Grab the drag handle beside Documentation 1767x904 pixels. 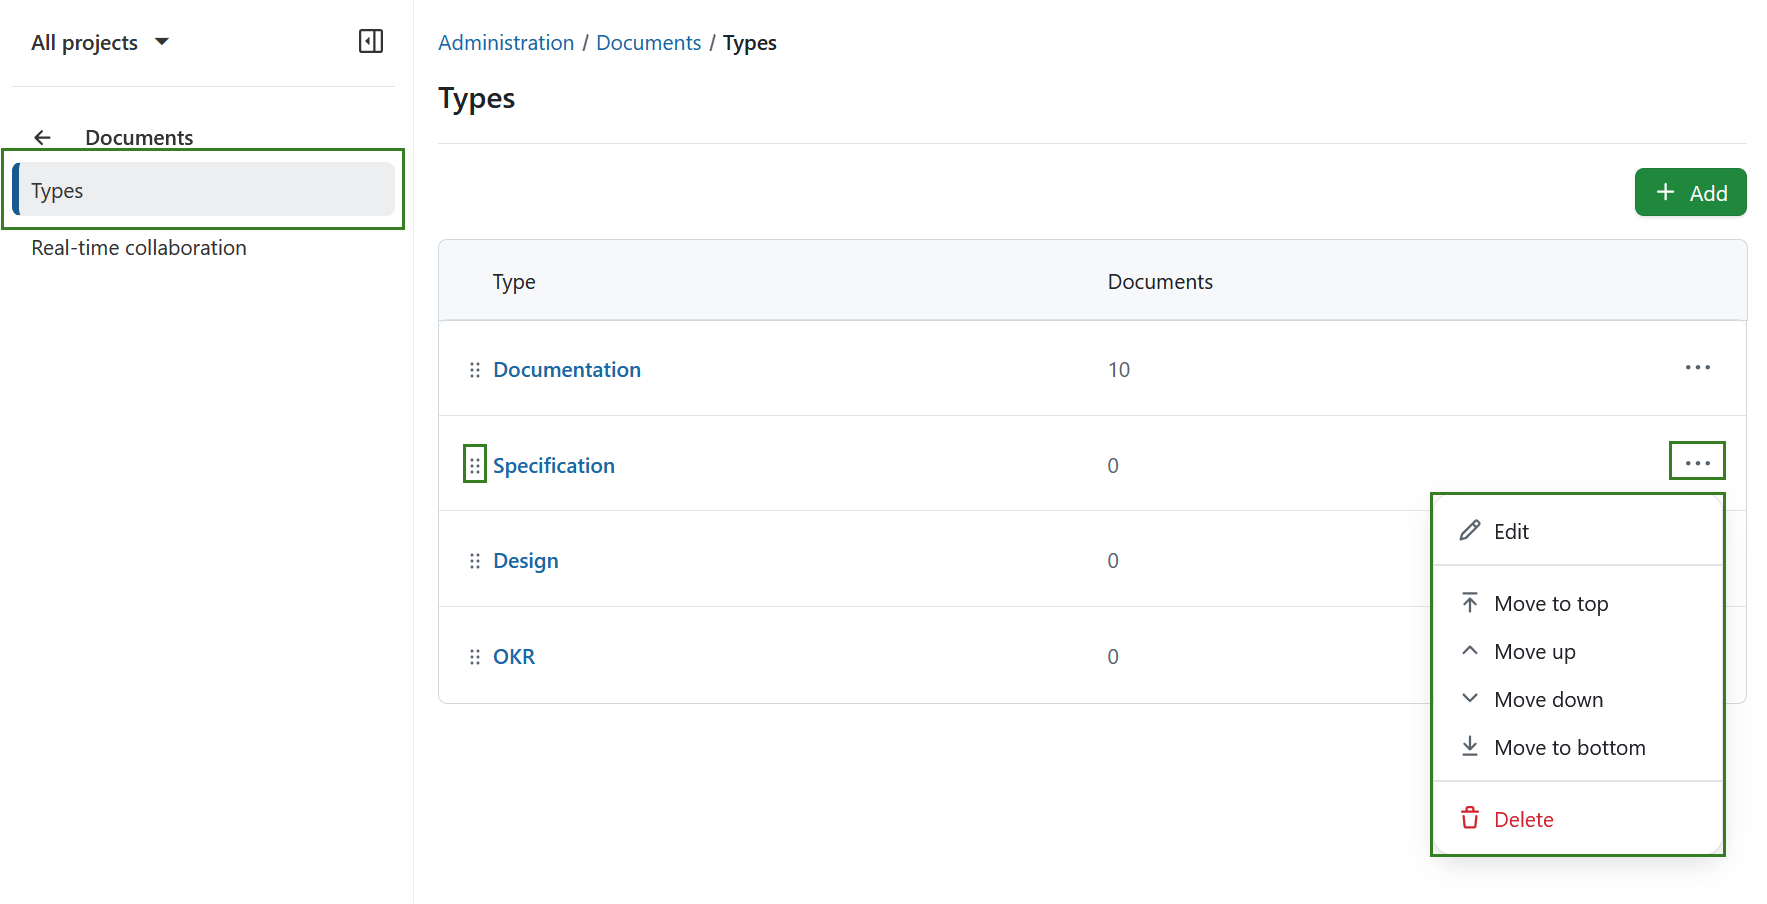tap(474, 369)
